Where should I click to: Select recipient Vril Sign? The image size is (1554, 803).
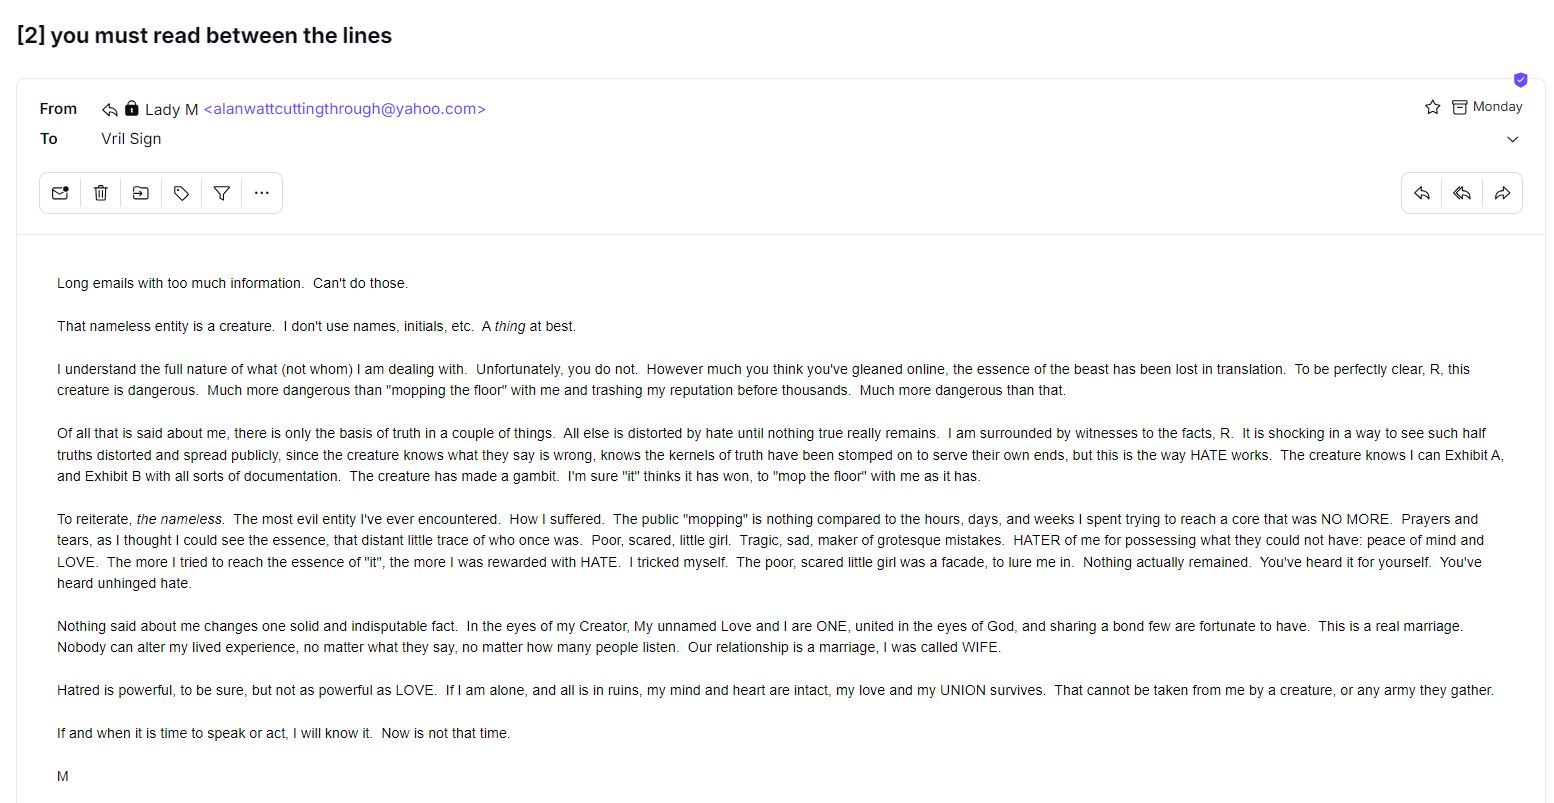pyautogui.click(x=131, y=139)
